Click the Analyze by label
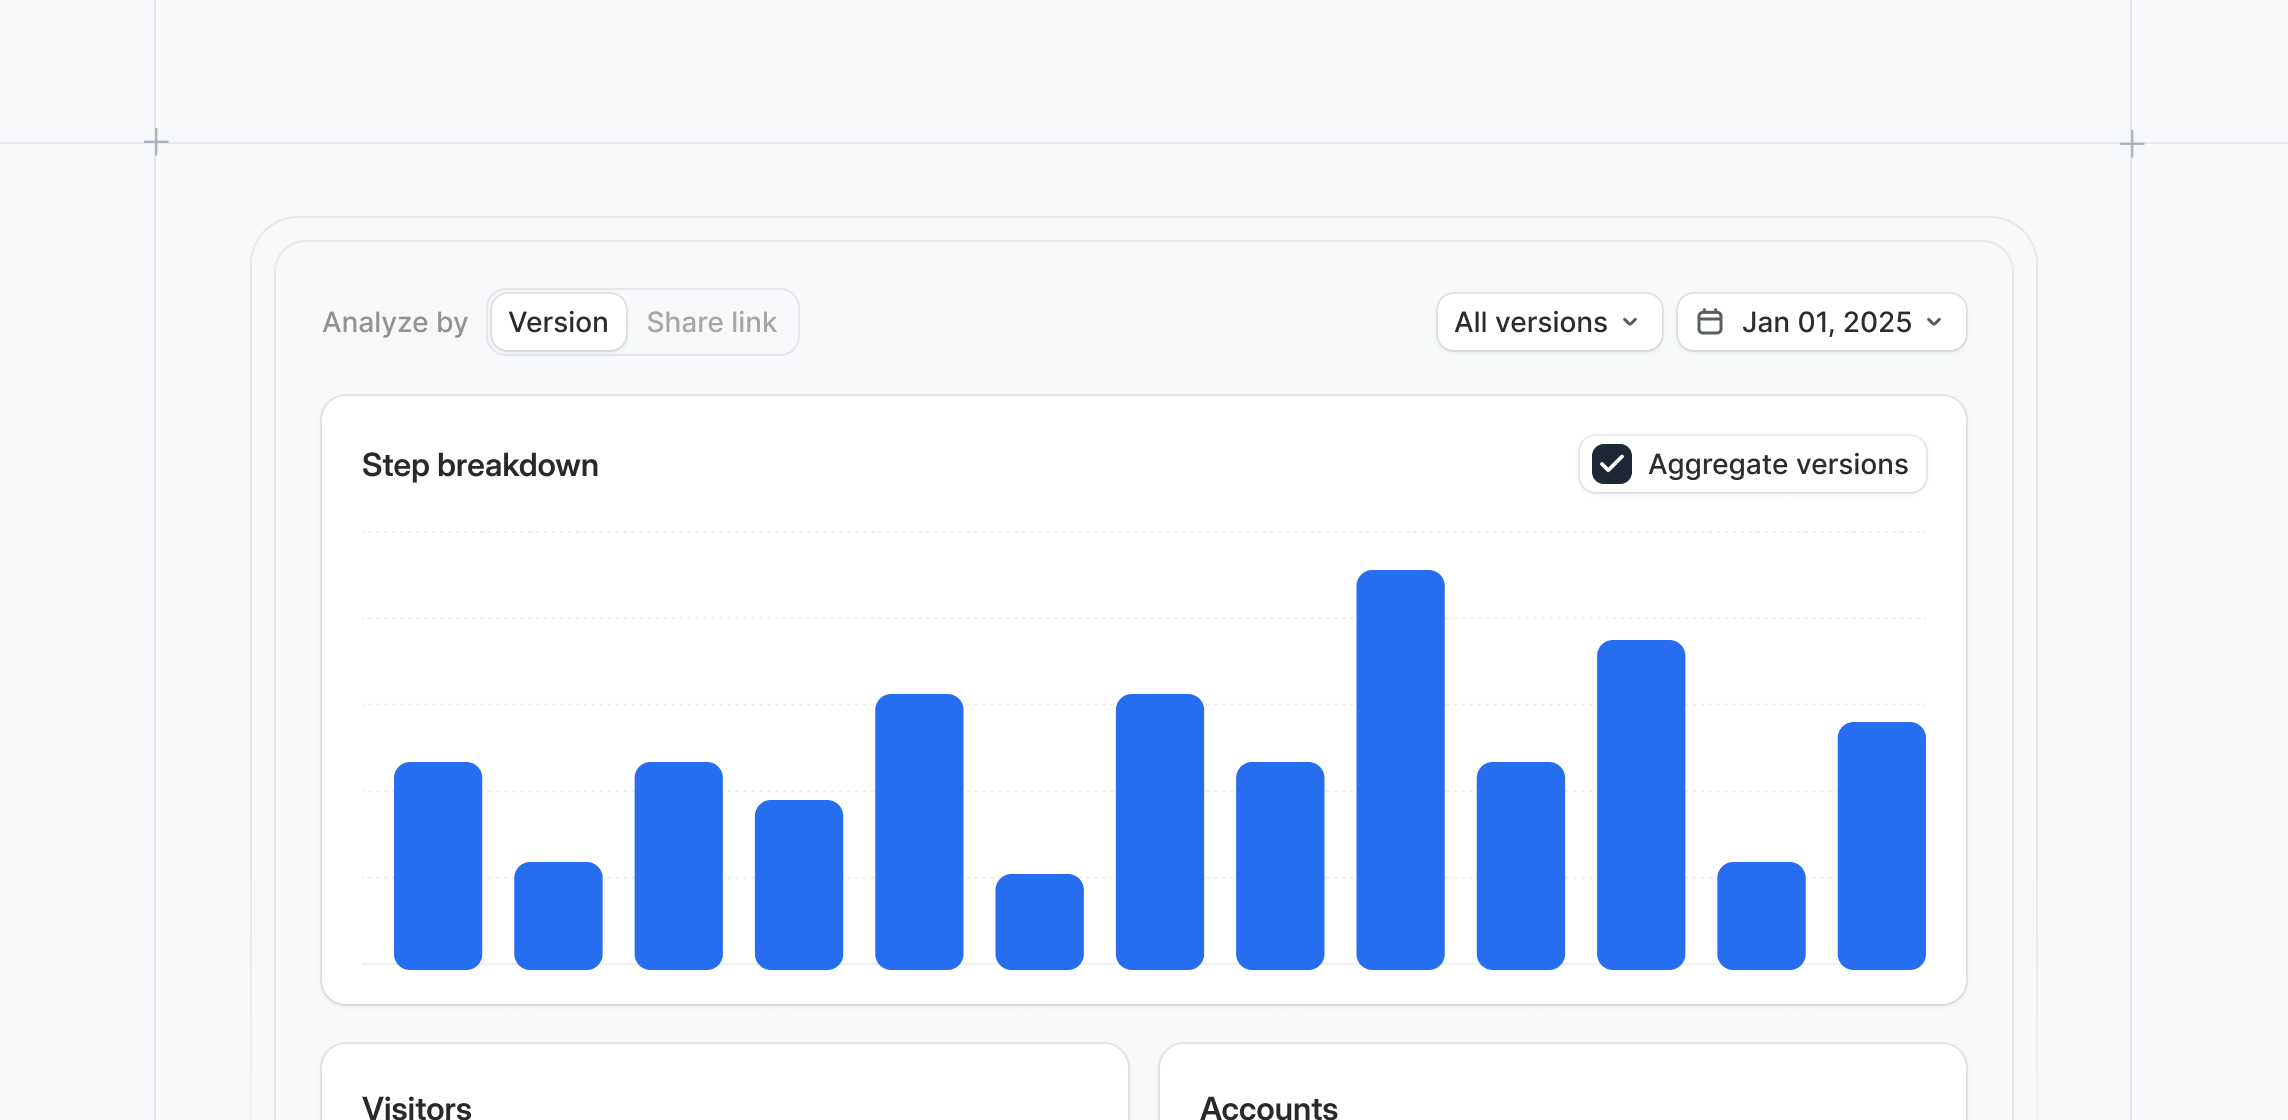Screen dimensions: 2288x1120 (395, 322)
